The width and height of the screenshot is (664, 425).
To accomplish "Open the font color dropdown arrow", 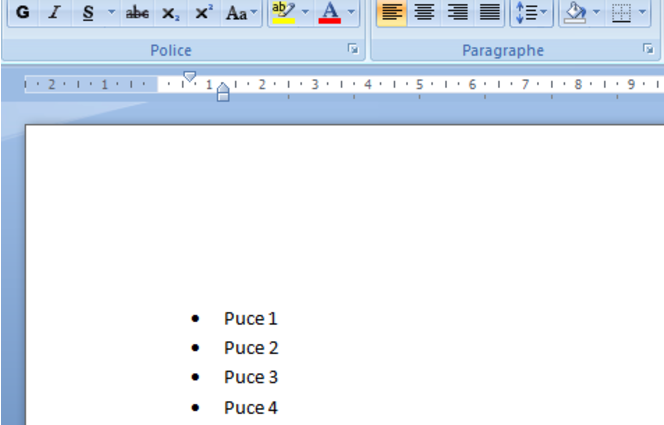I will (351, 13).
